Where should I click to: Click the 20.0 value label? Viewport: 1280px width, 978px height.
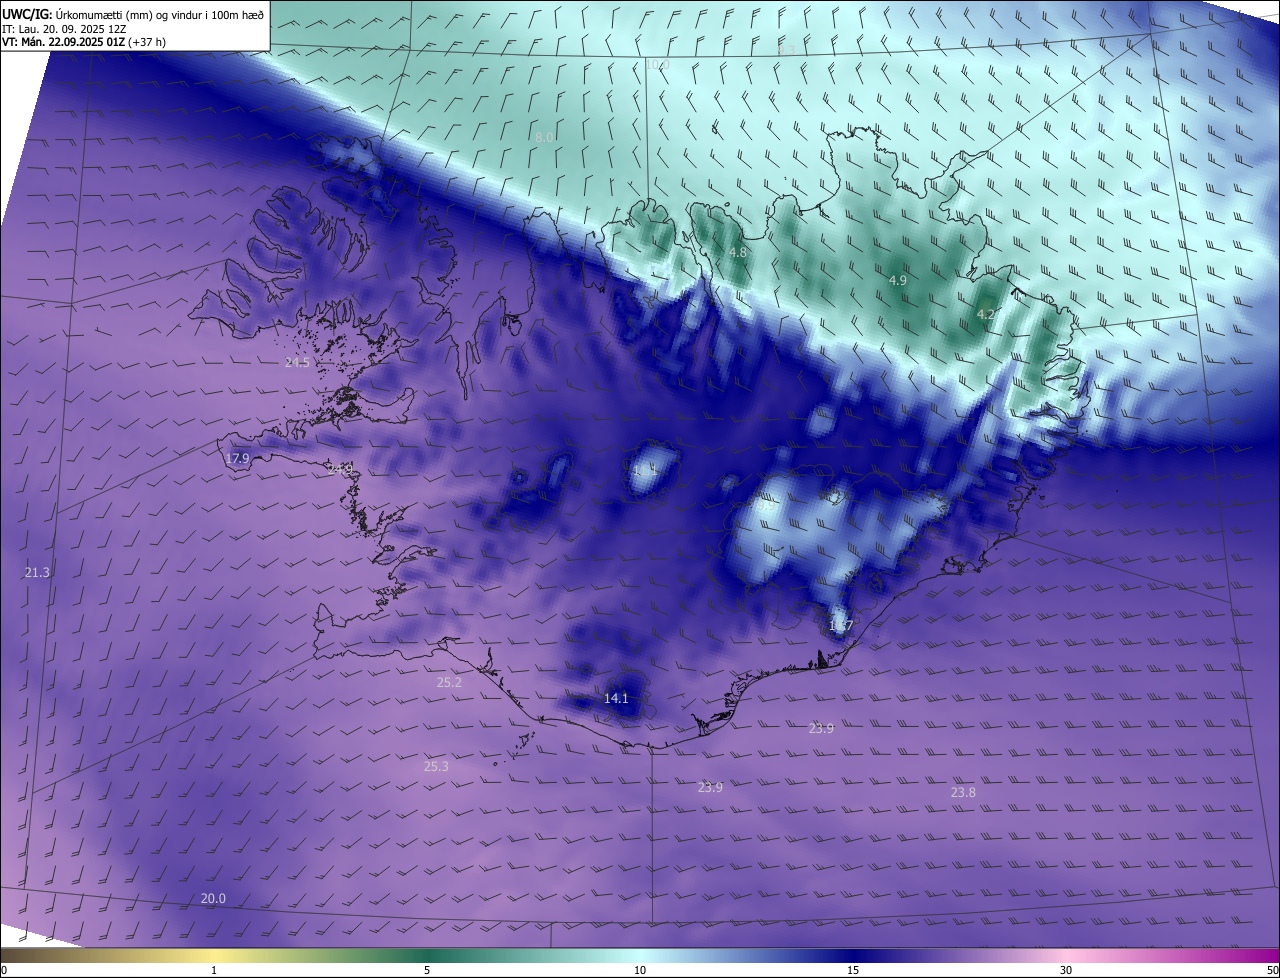213,898
